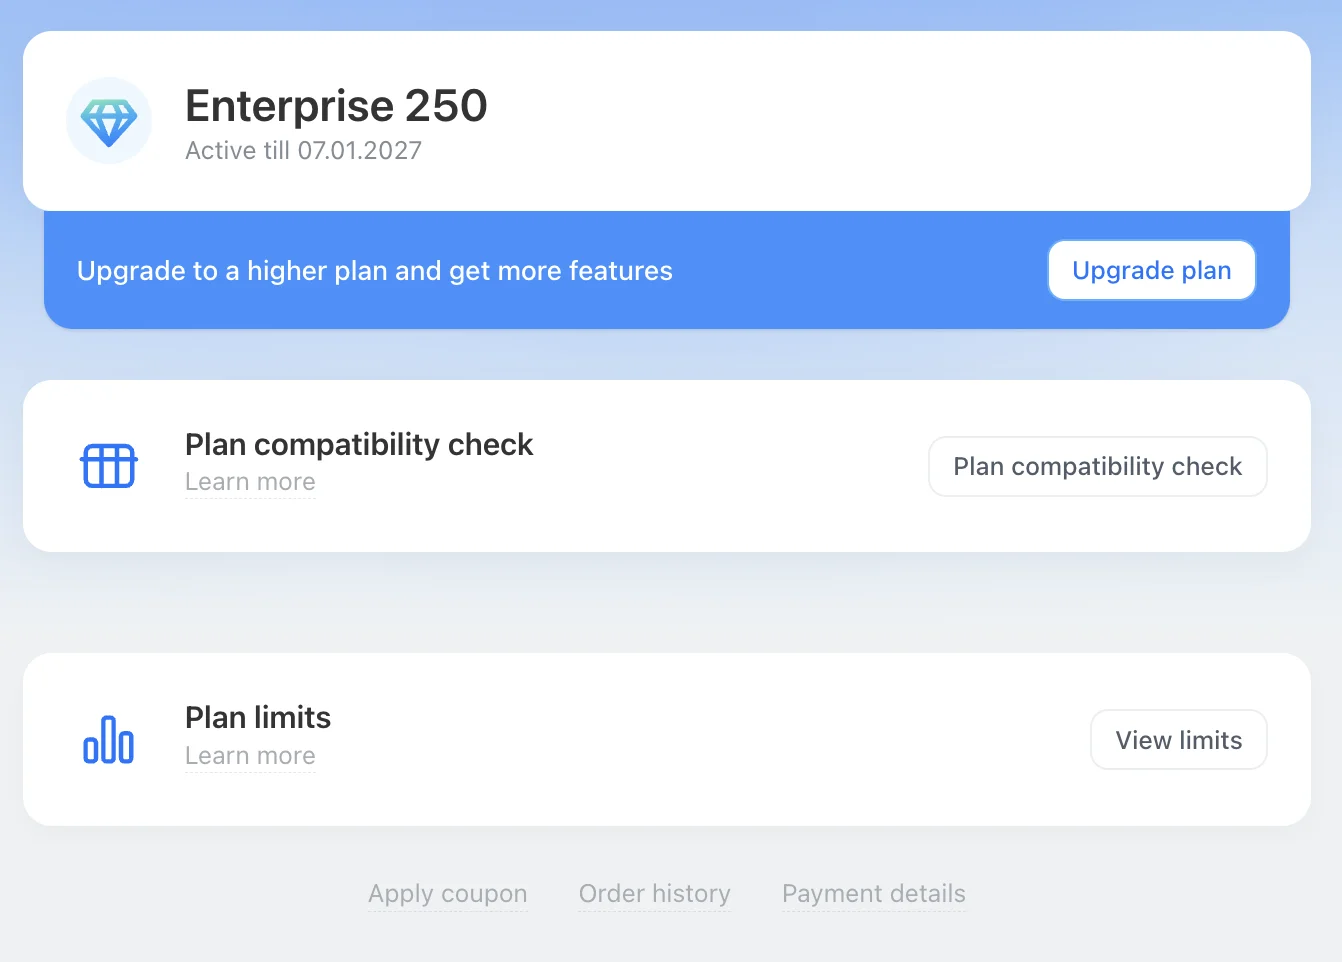Click the Plan compatibility check grid icon
This screenshot has width=1342, height=962.
[108, 466]
